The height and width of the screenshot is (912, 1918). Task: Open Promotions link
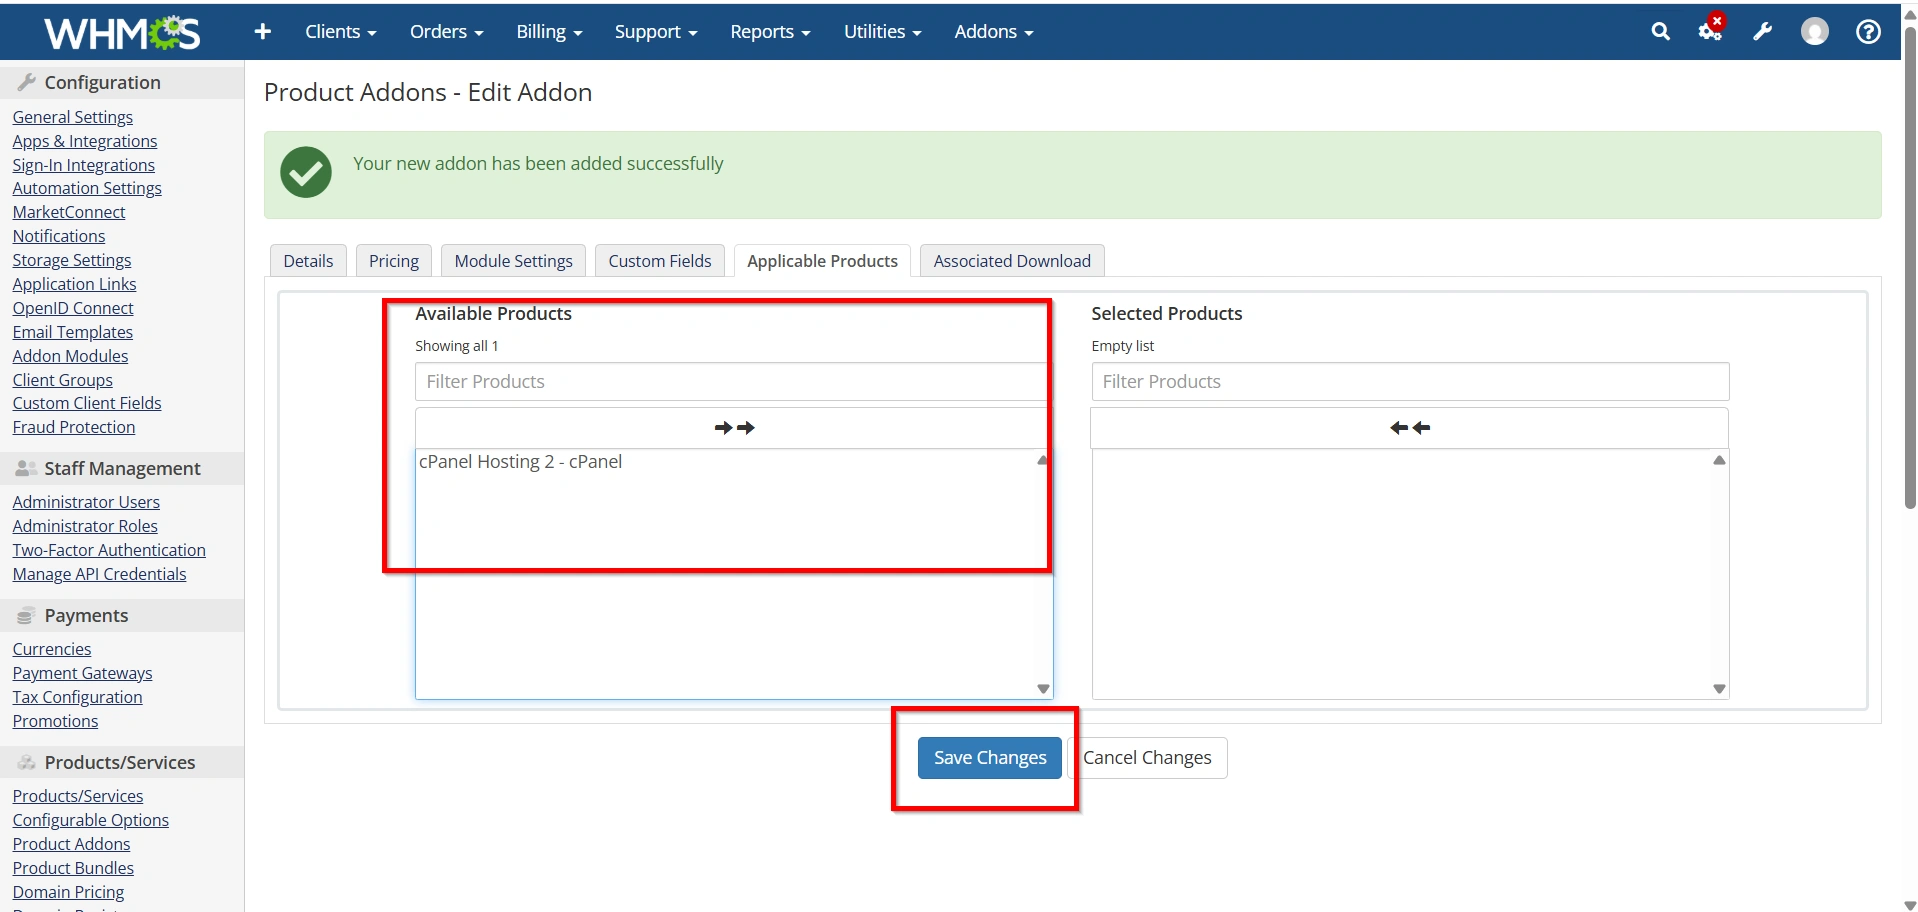pyautogui.click(x=55, y=721)
